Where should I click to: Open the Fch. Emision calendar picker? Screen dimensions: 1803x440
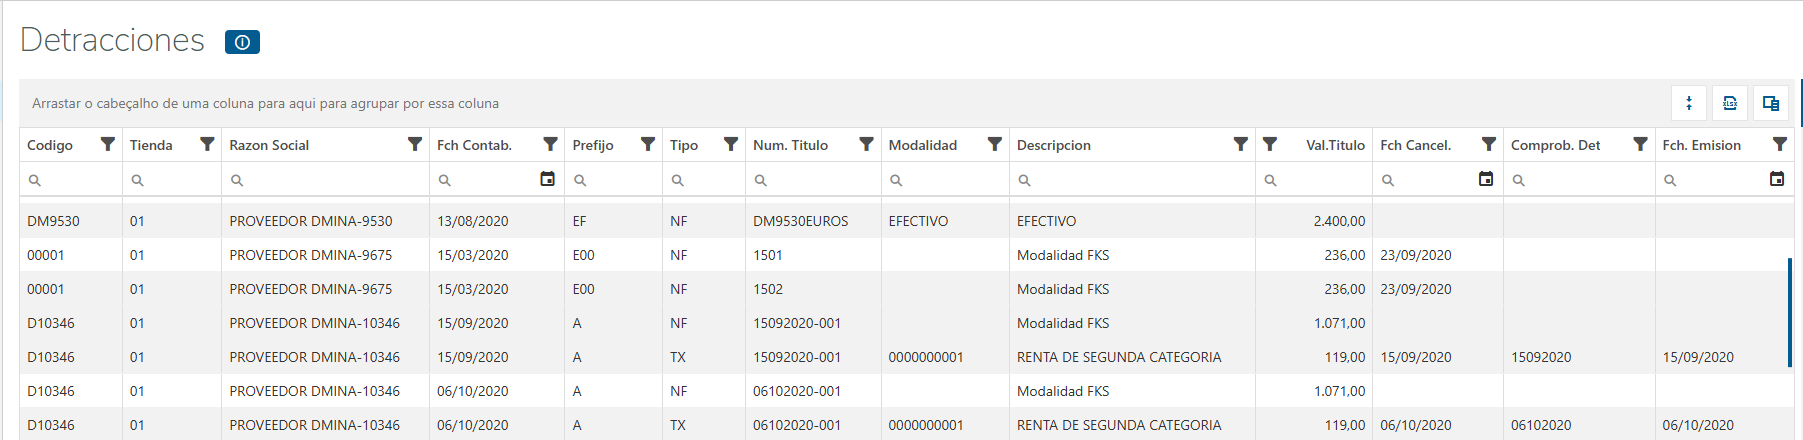pos(1777,179)
